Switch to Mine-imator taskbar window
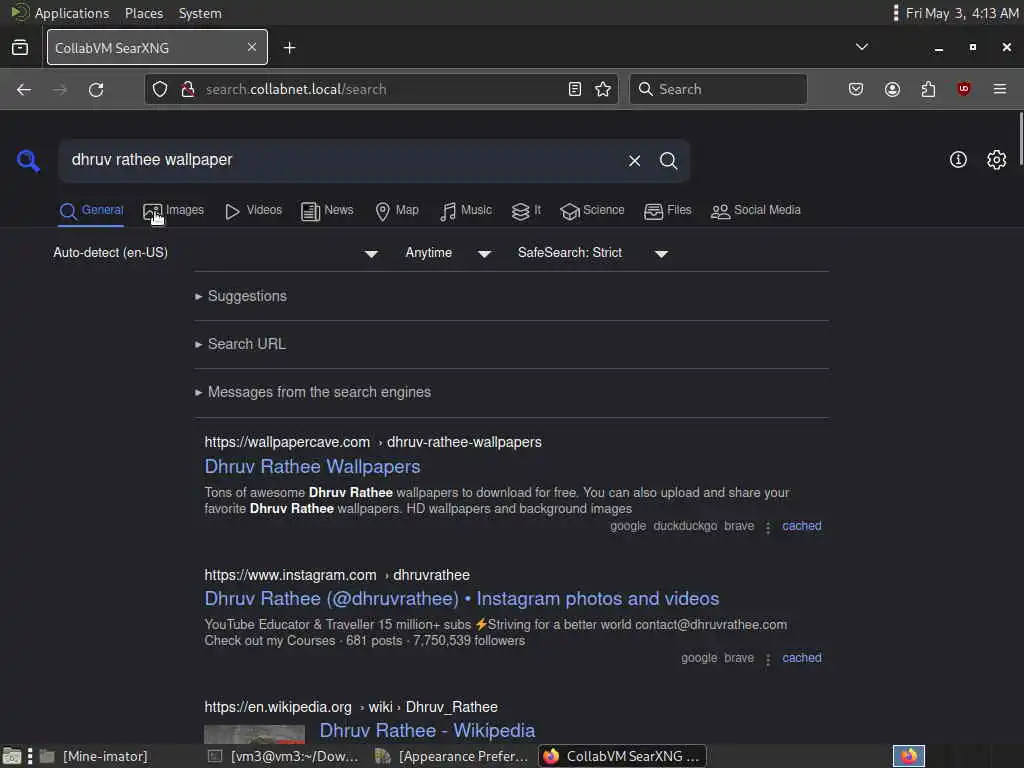Screen dimensions: 1024x768 [x=93, y=756]
